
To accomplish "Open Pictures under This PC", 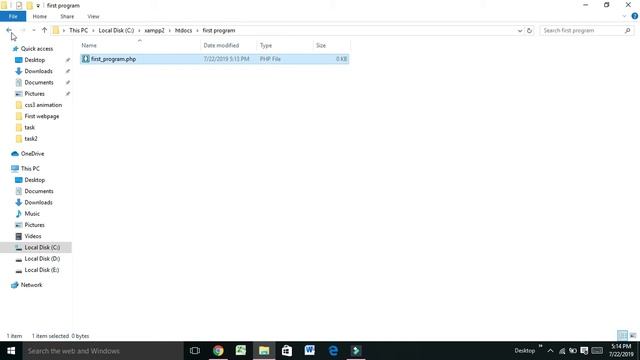I will [34, 225].
